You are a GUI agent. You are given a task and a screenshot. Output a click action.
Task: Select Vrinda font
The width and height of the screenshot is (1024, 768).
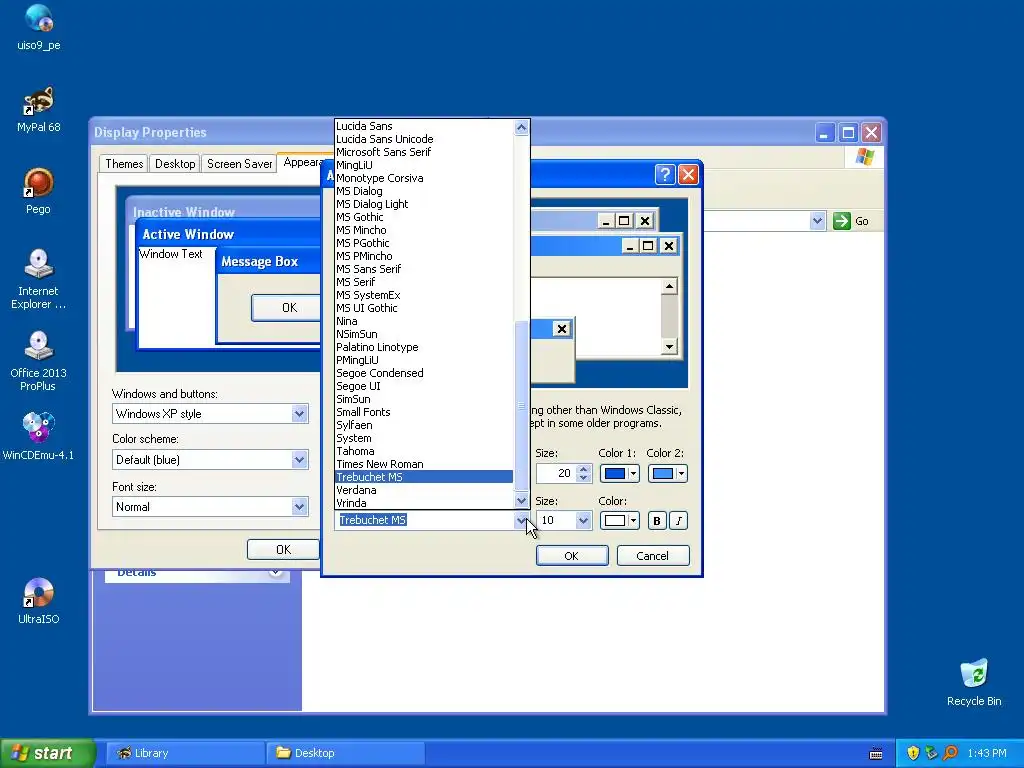pyautogui.click(x=424, y=504)
